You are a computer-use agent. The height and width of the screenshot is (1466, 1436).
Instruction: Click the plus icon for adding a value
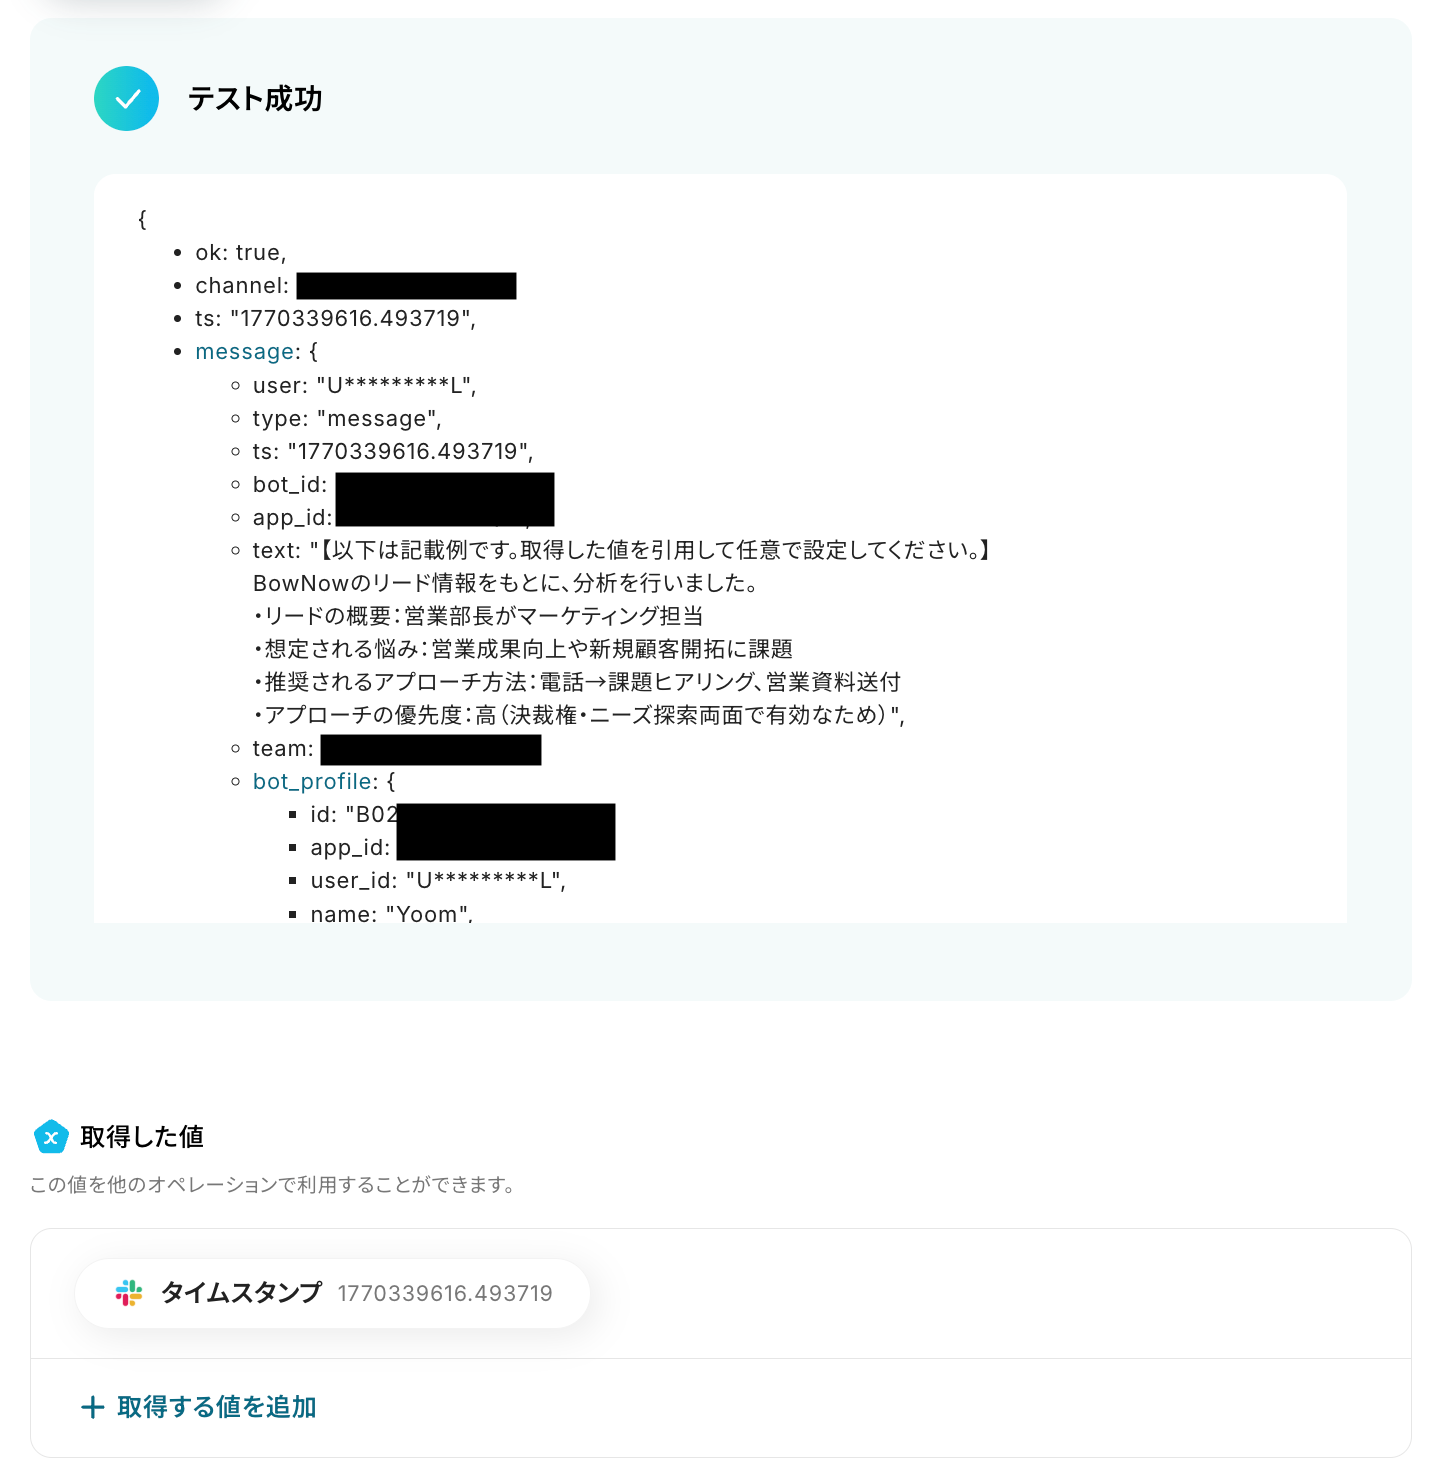tap(93, 1408)
